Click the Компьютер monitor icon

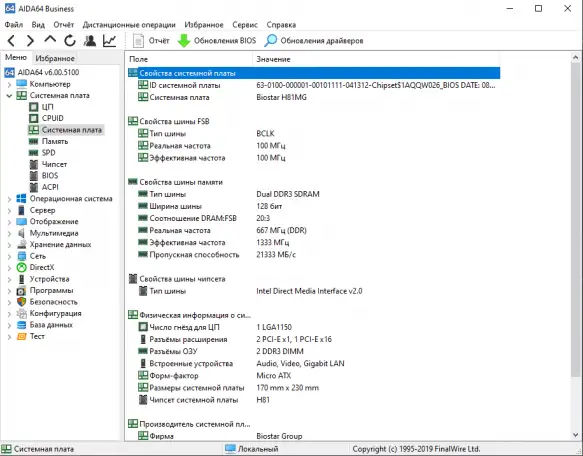[22, 84]
